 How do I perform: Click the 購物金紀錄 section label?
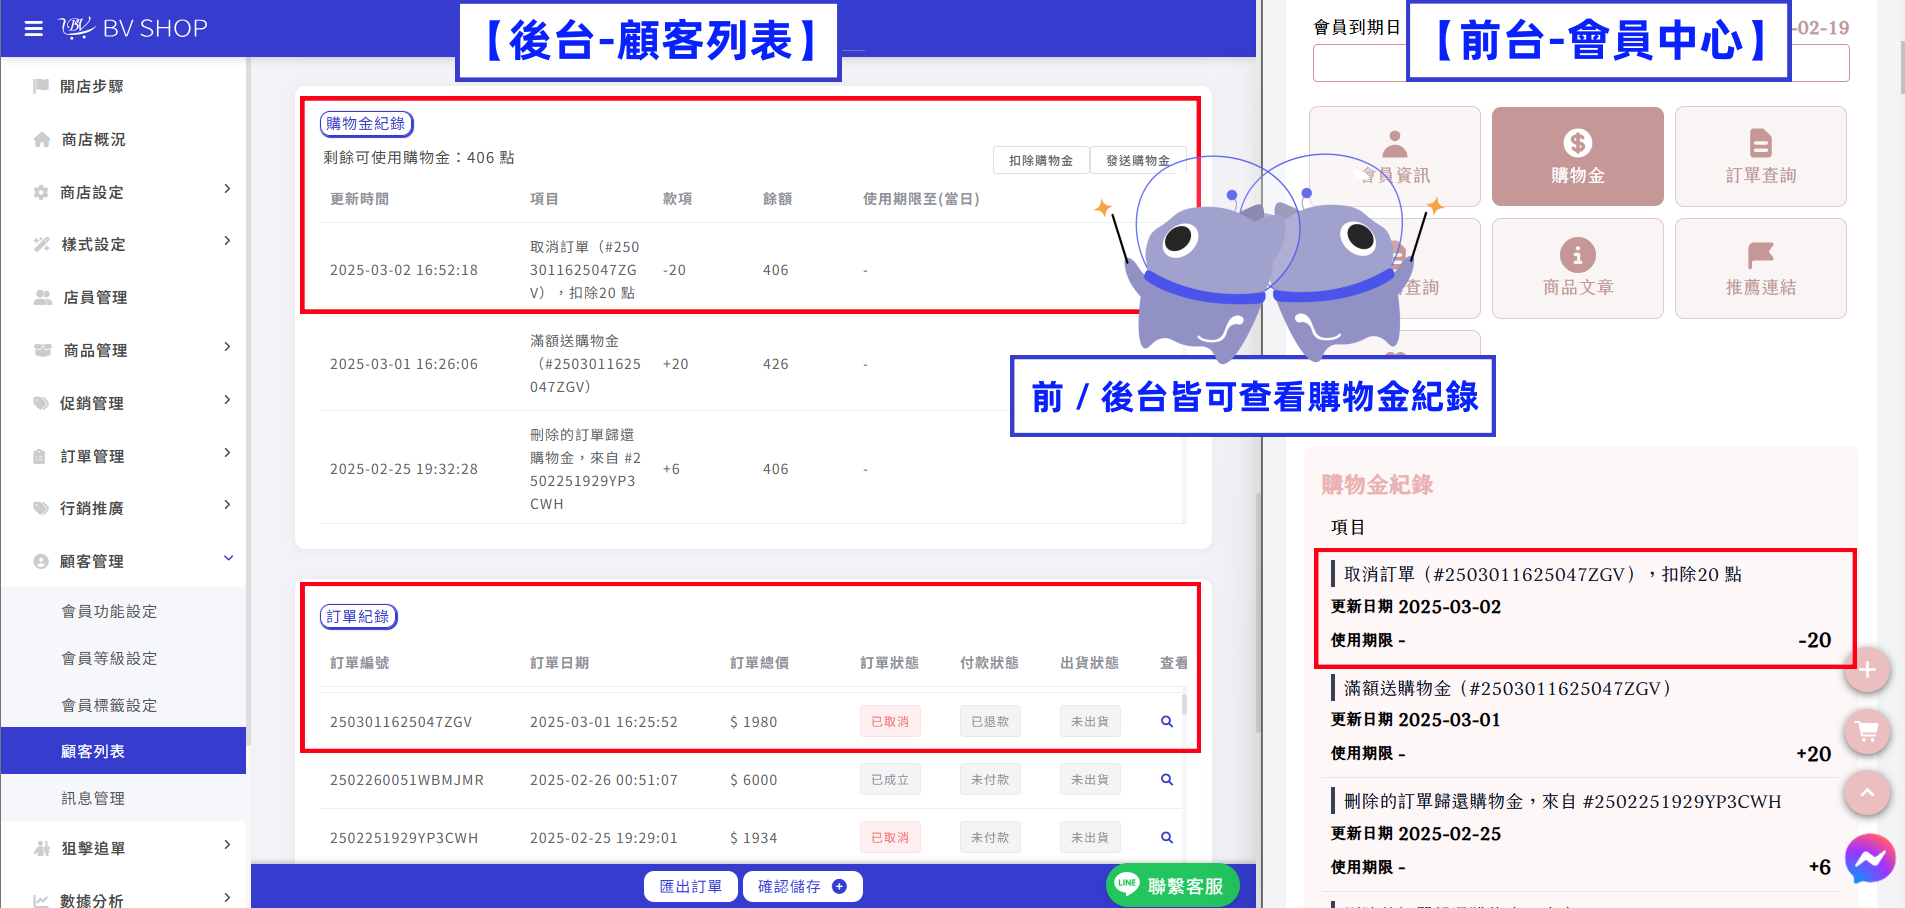(366, 123)
